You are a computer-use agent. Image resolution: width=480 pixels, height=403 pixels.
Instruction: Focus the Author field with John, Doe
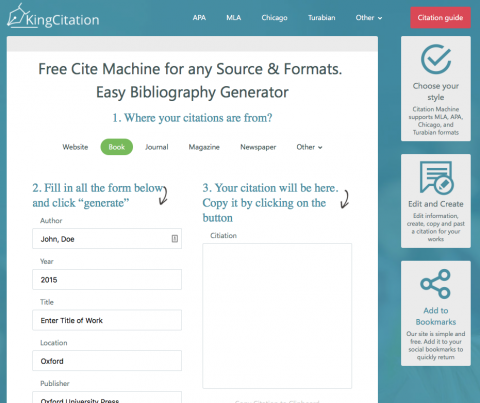[x=107, y=239]
